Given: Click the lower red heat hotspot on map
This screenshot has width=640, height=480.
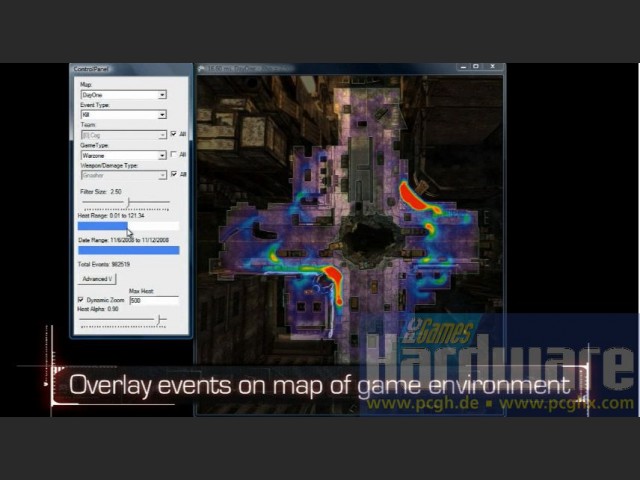Looking at the screenshot, I should click(334, 278).
